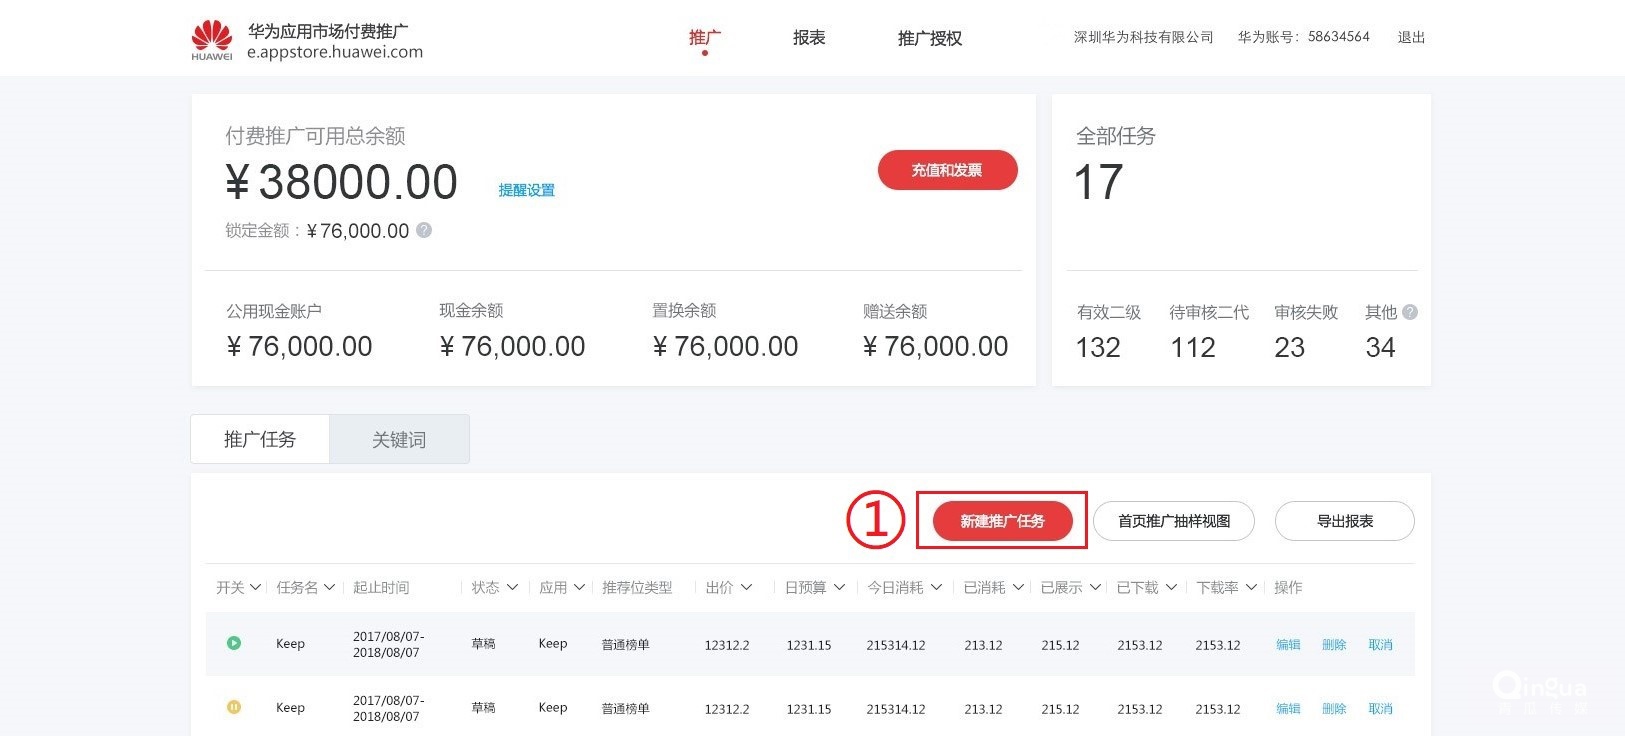Open the 开关 column dropdown

coord(255,588)
